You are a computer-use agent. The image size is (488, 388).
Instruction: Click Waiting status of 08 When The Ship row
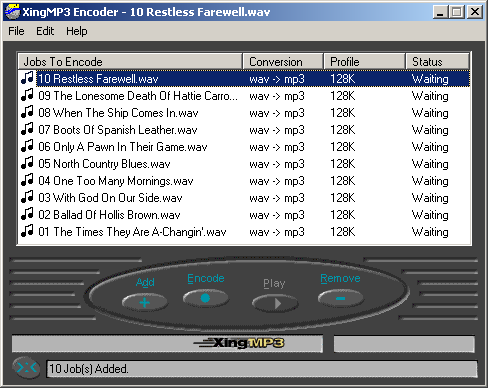pyautogui.click(x=430, y=113)
